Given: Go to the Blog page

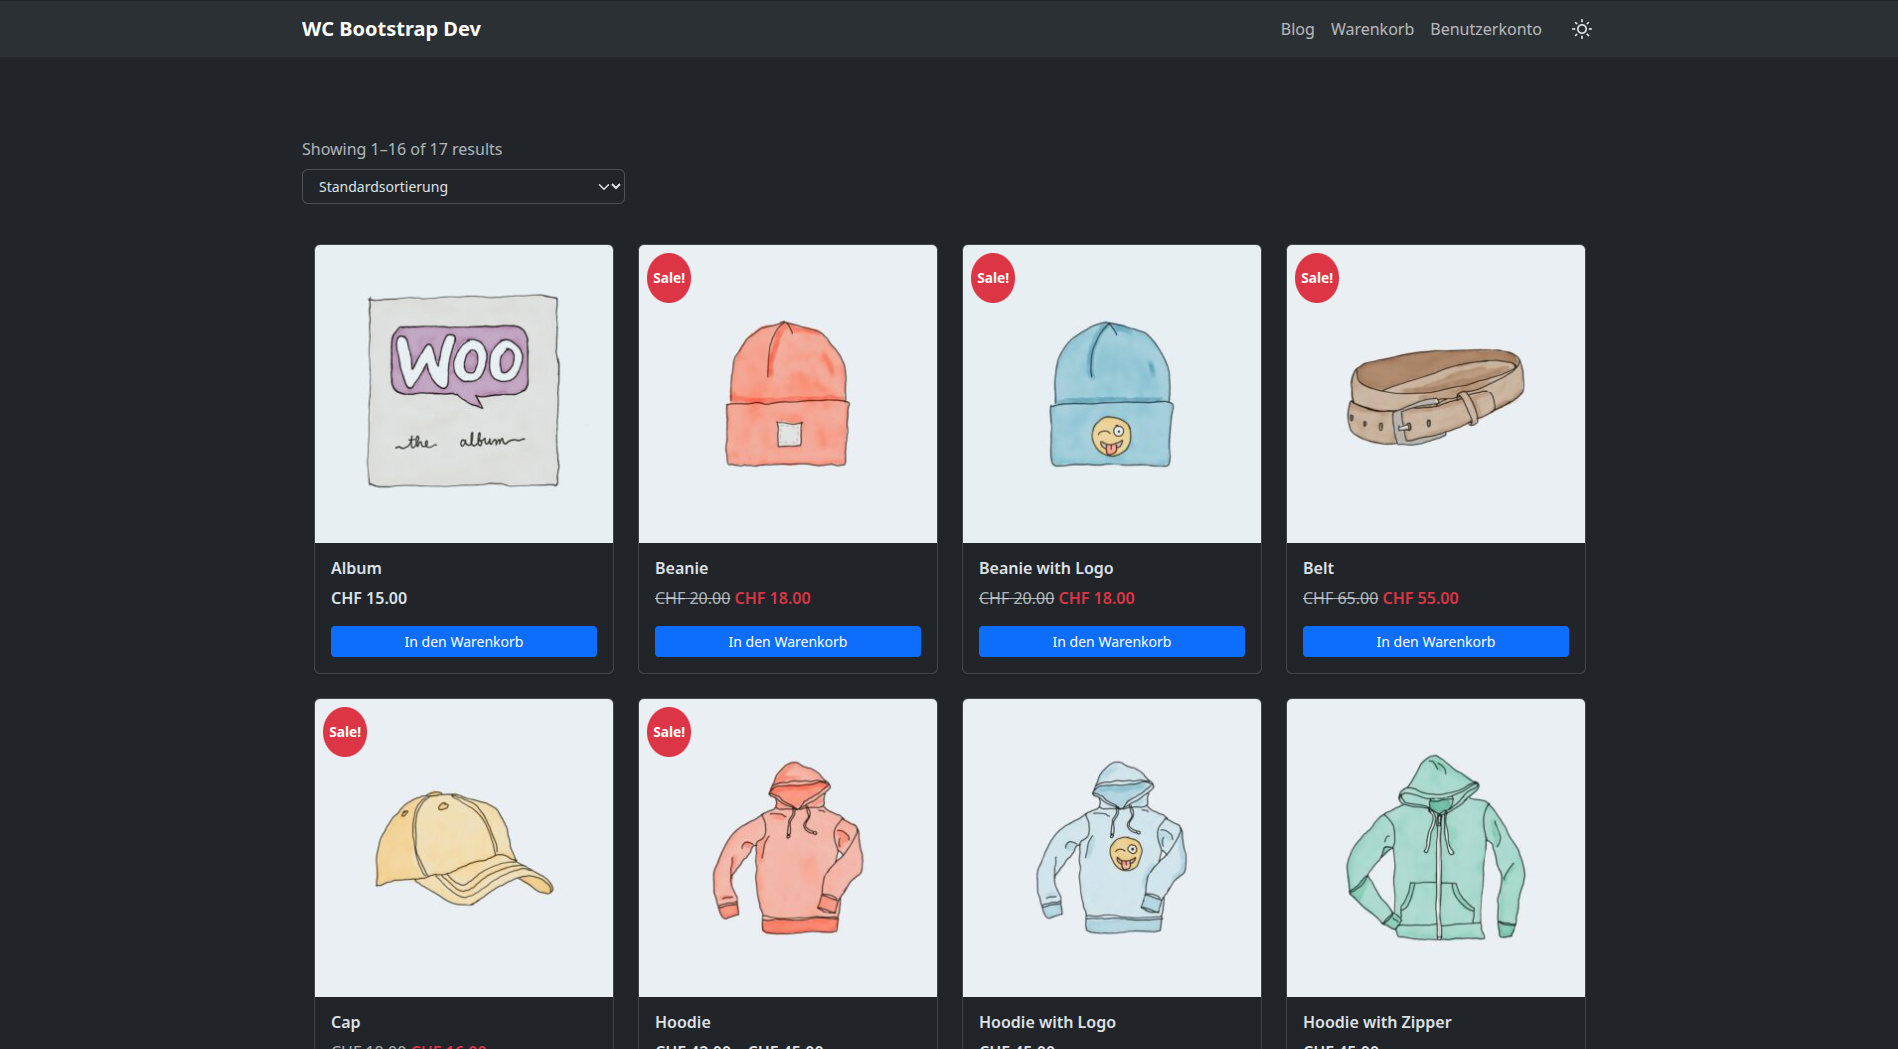Looking at the screenshot, I should tap(1297, 29).
